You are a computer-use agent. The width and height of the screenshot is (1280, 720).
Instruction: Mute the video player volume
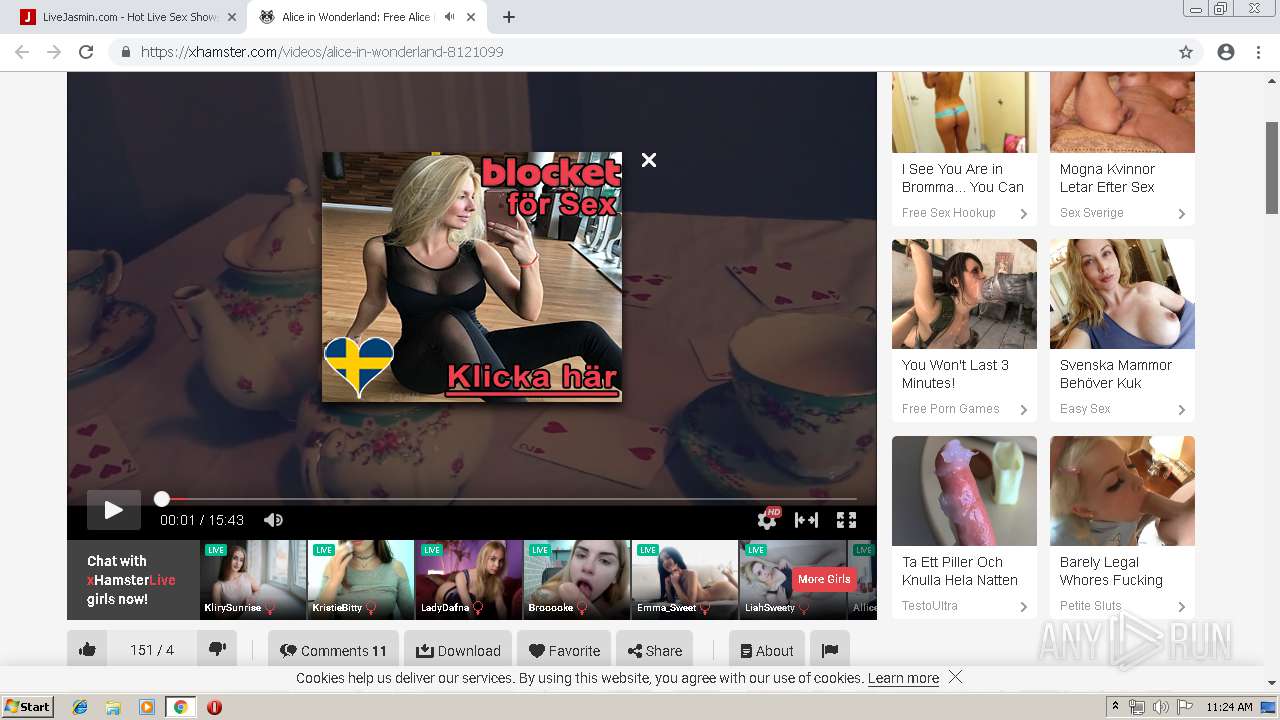tap(273, 520)
